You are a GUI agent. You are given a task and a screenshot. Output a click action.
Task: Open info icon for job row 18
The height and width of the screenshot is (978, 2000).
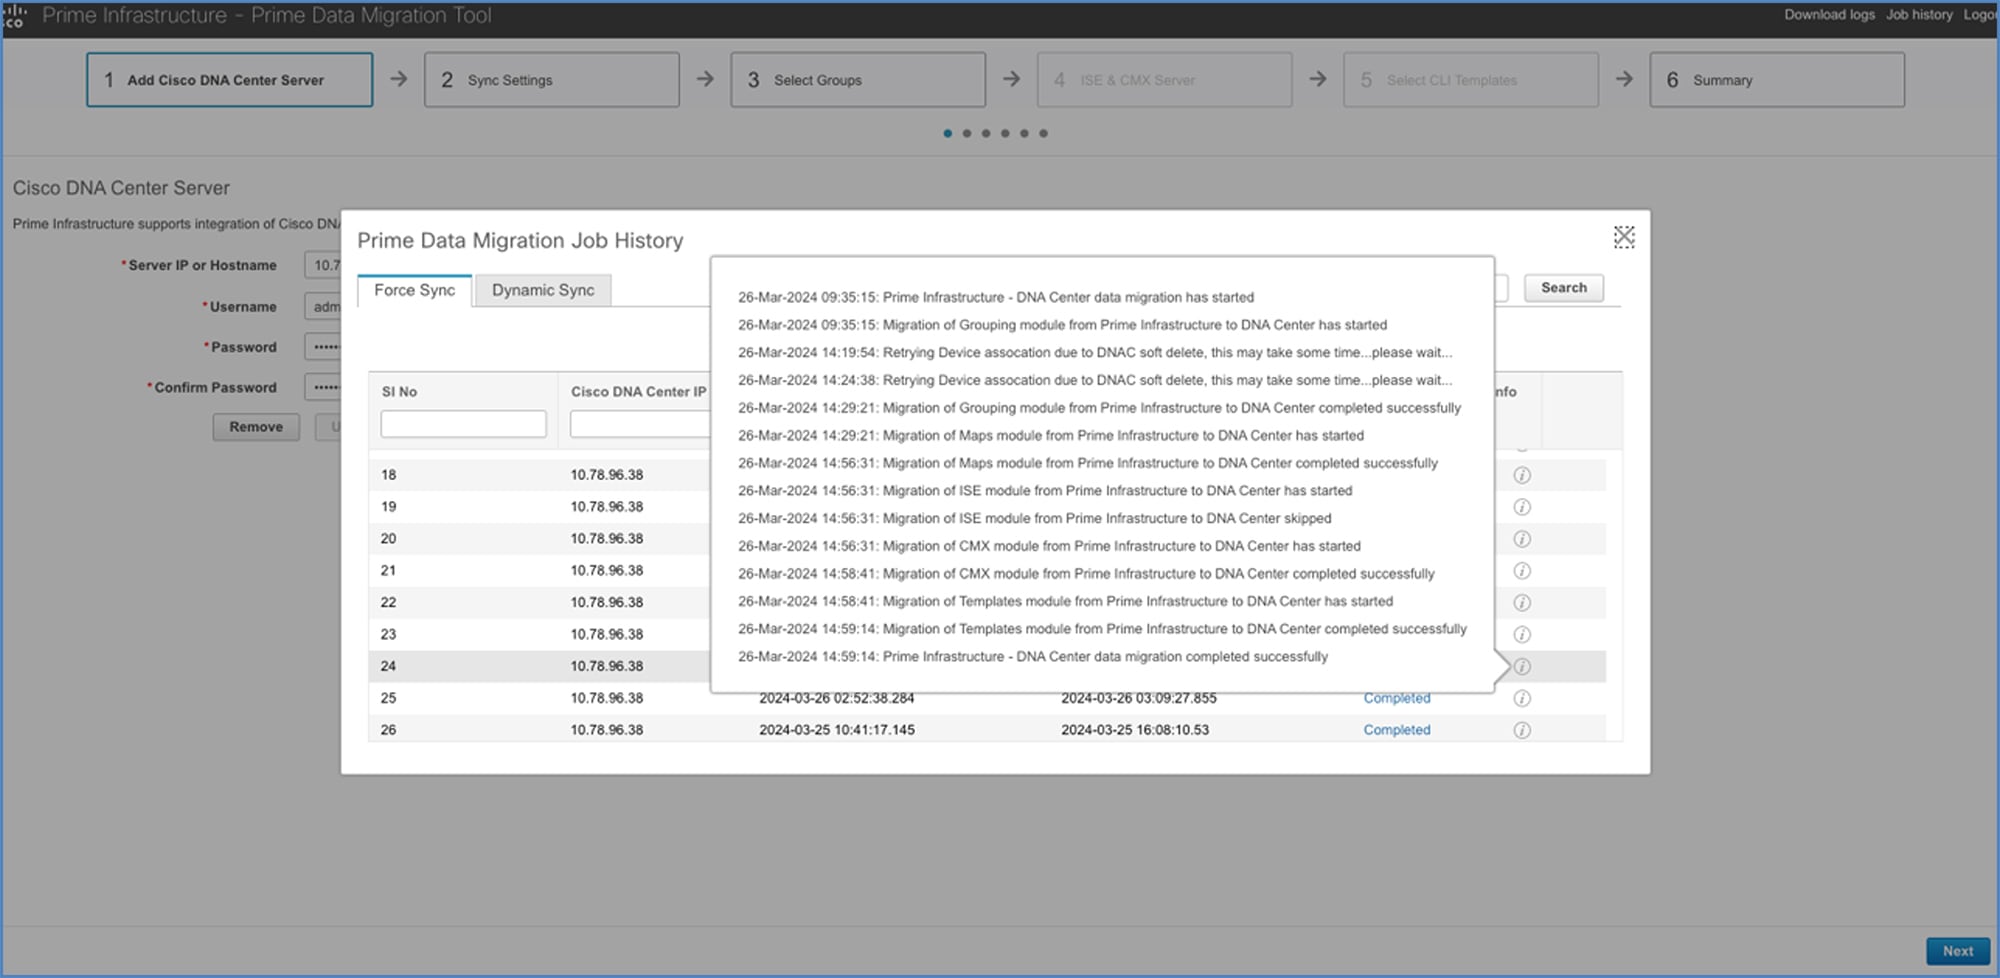click(x=1522, y=475)
